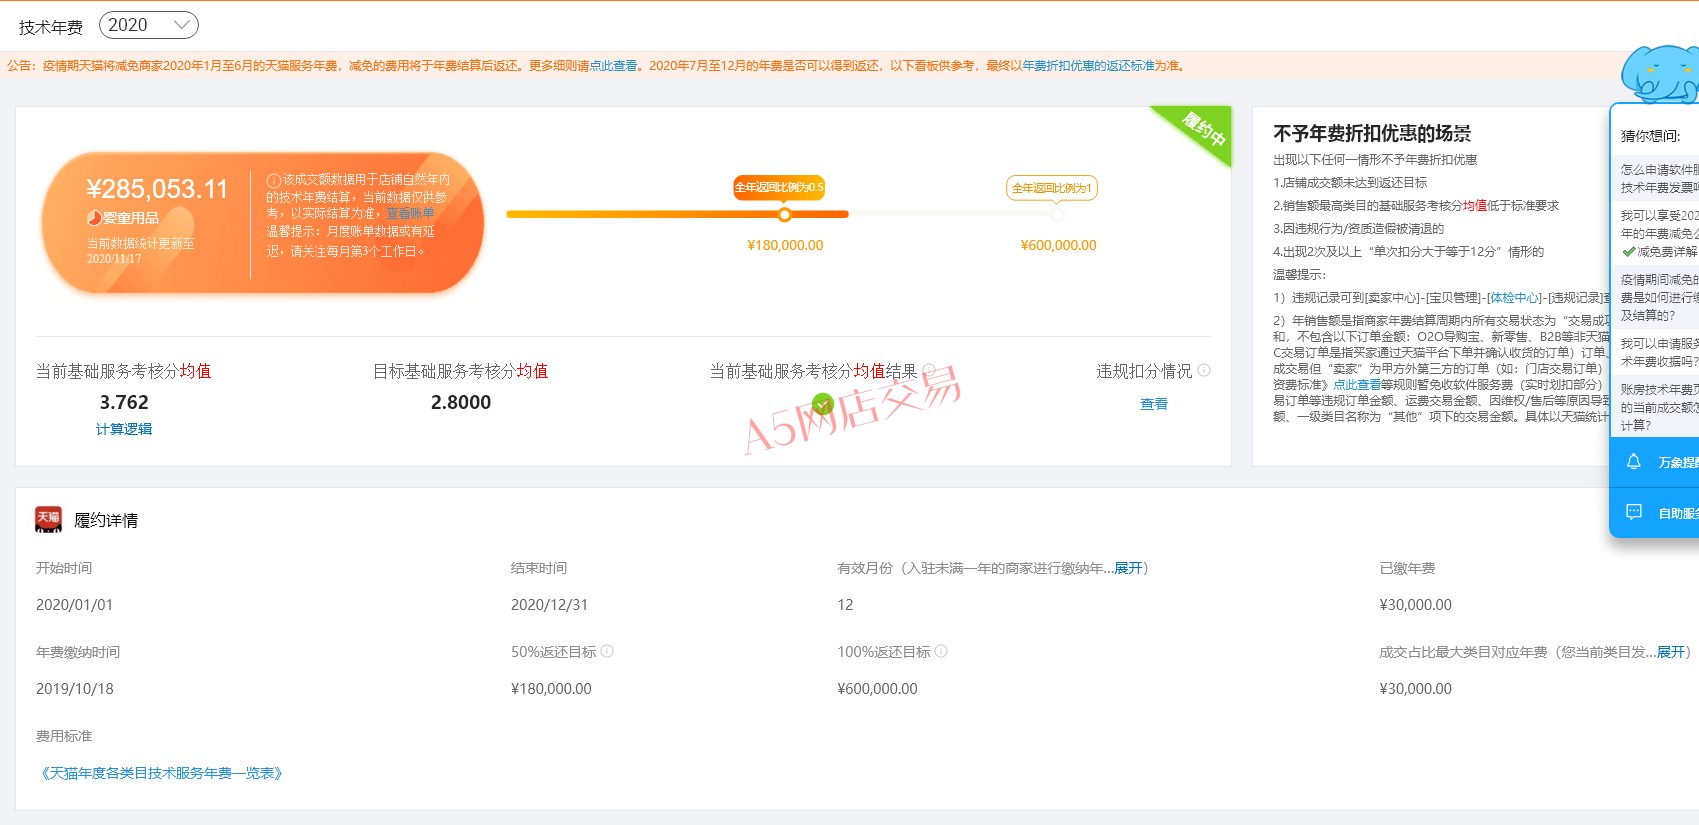Image resolution: width=1699 pixels, height=825 pixels.
Task: Click info icon next to 50%返还目标
Action: coord(607,651)
